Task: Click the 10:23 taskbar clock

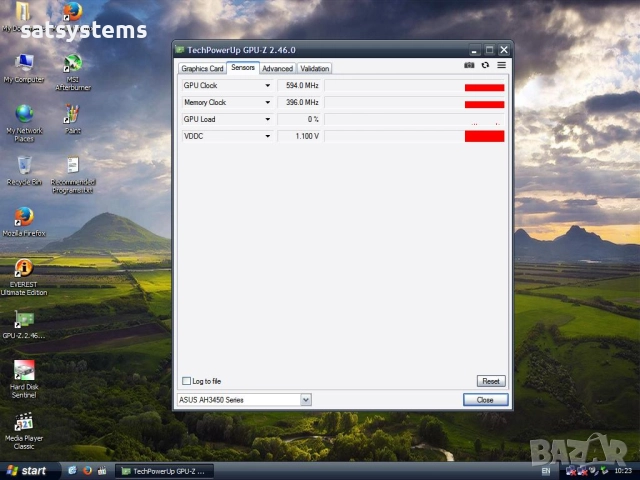Action: click(x=623, y=471)
